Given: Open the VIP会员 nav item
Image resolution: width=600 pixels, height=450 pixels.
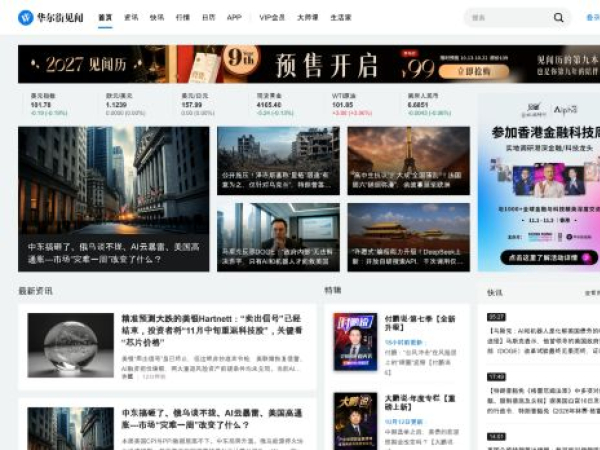Looking at the screenshot, I should coord(272,18).
